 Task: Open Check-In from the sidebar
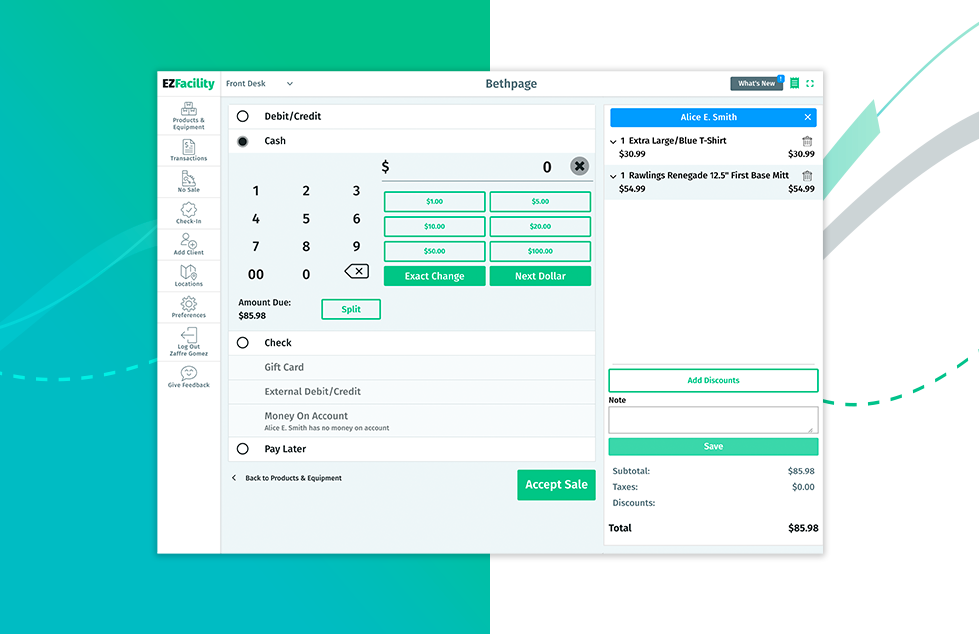pyautogui.click(x=188, y=212)
